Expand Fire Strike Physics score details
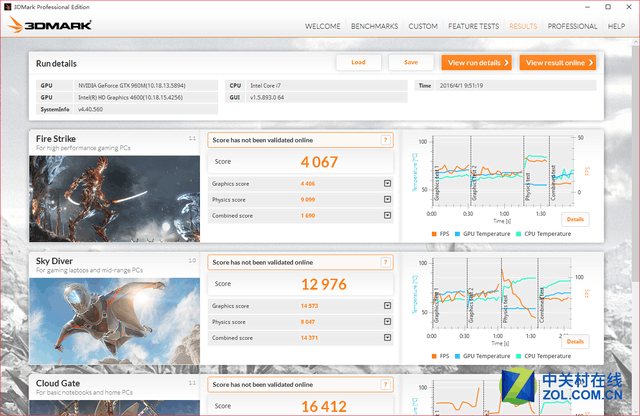 coord(387,199)
